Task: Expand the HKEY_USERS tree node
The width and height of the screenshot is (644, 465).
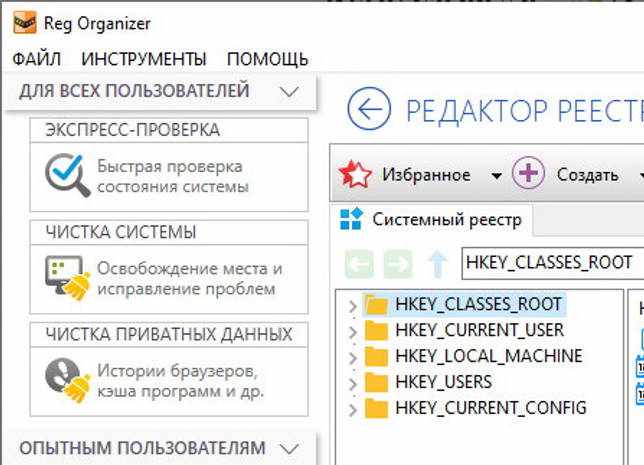Action: [x=352, y=384]
